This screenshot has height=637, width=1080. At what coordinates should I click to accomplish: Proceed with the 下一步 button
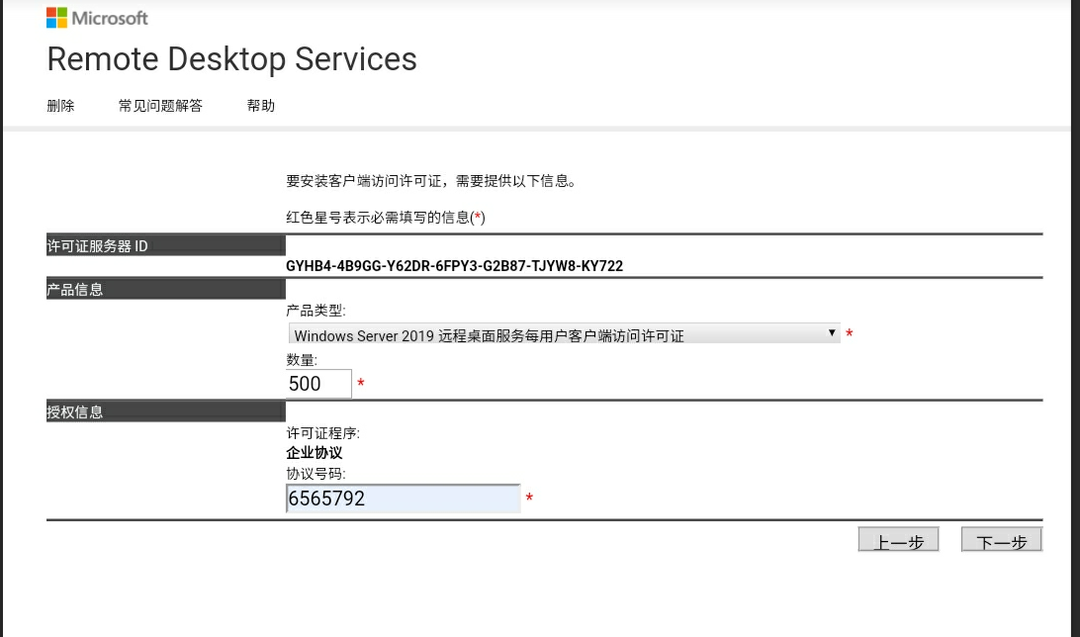(1001, 539)
